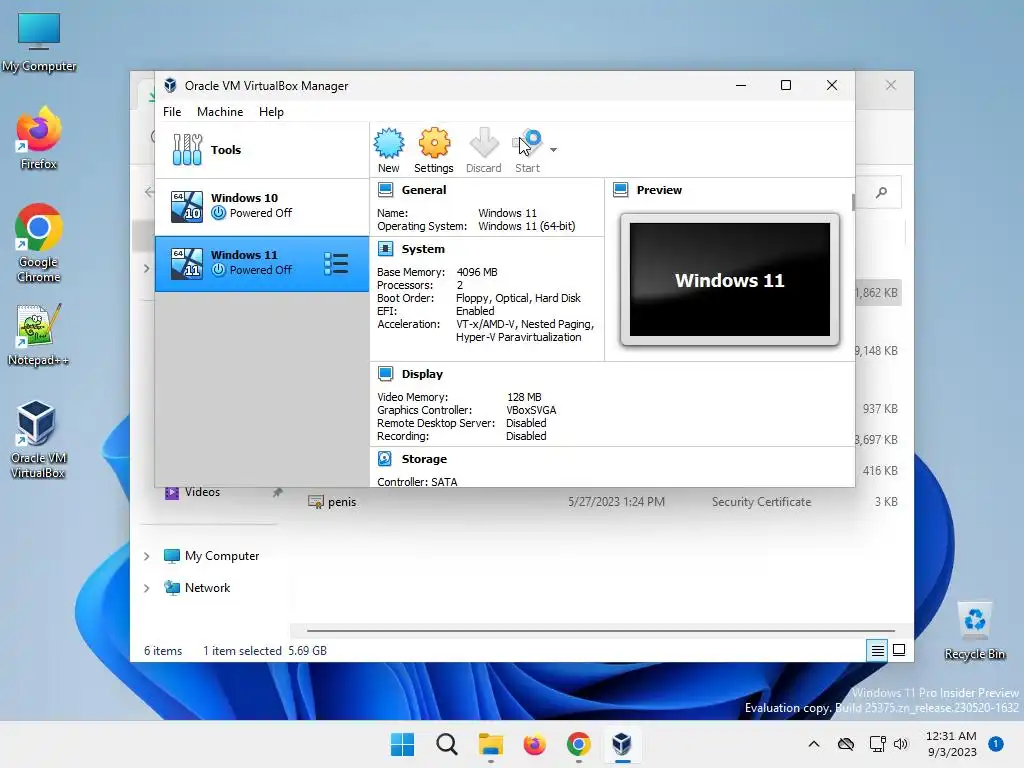Select My Computer in File Explorer sidebar

coord(221,556)
